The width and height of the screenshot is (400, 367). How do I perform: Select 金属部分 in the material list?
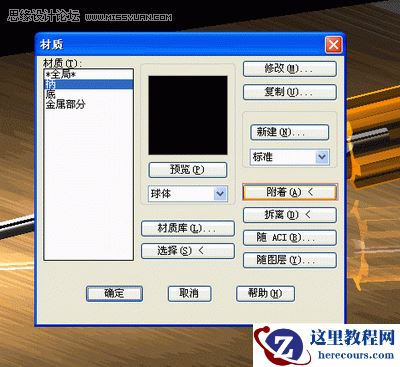[89, 104]
